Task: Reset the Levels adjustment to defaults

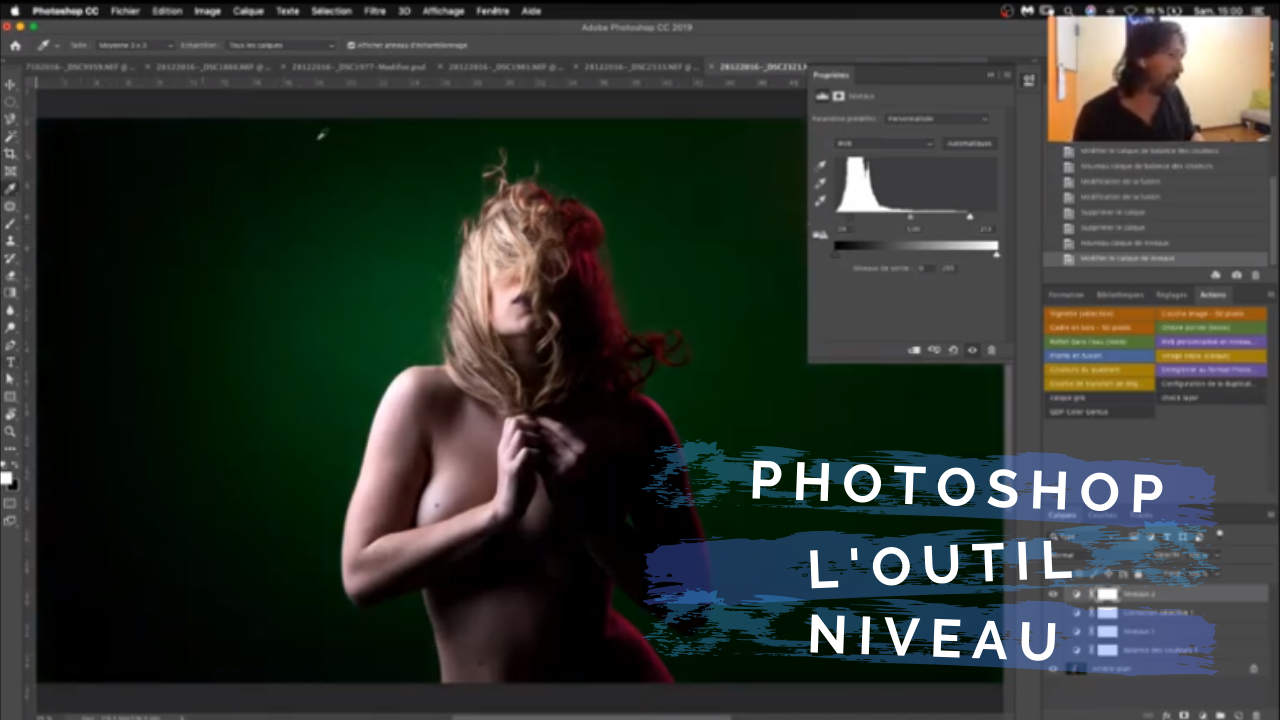Action: pyautogui.click(x=953, y=350)
